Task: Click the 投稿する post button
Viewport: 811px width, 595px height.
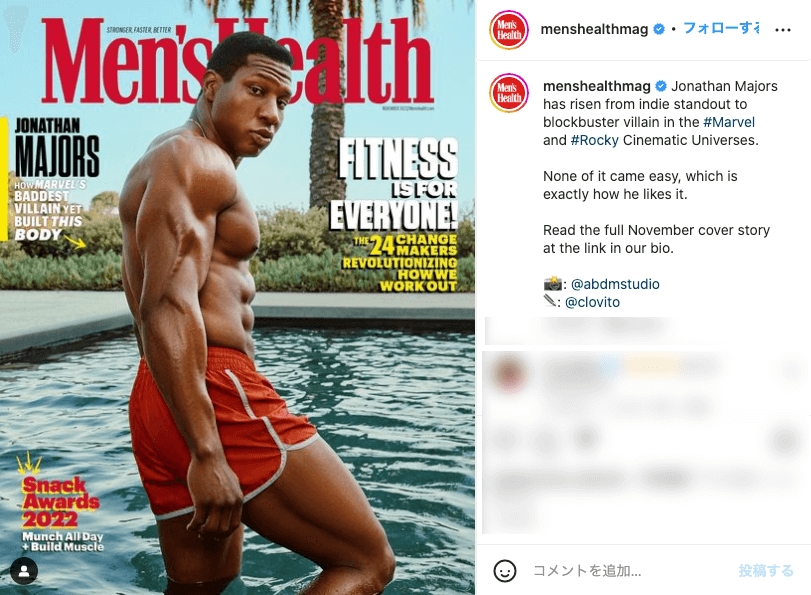Action: point(765,571)
